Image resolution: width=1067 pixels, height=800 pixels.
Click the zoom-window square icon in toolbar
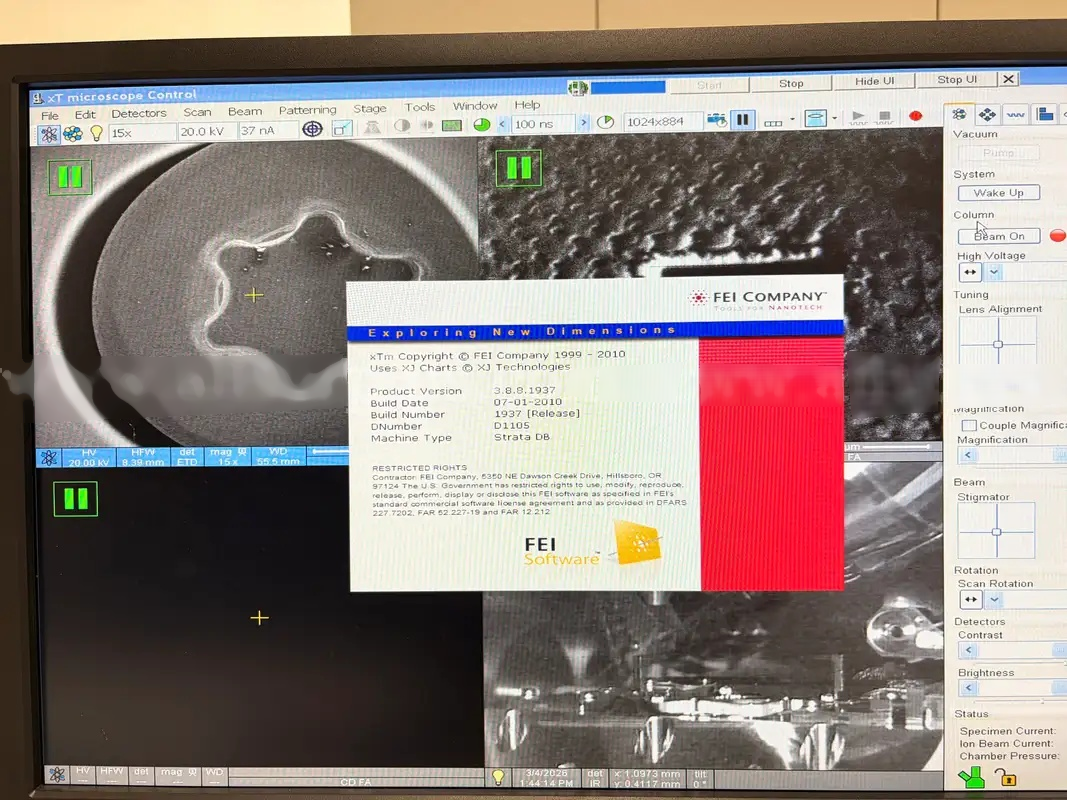coord(342,128)
